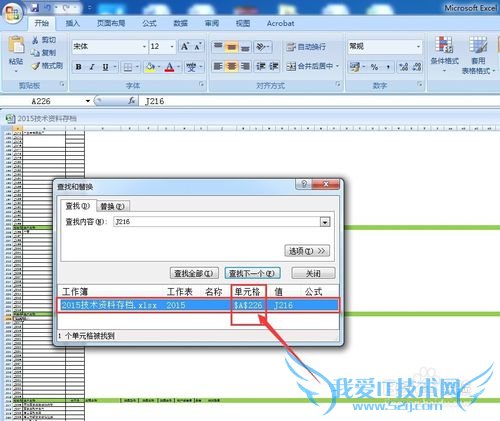Click Merge and Center (合并后居中)
The width and height of the screenshot is (500, 421).
point(310,66)
